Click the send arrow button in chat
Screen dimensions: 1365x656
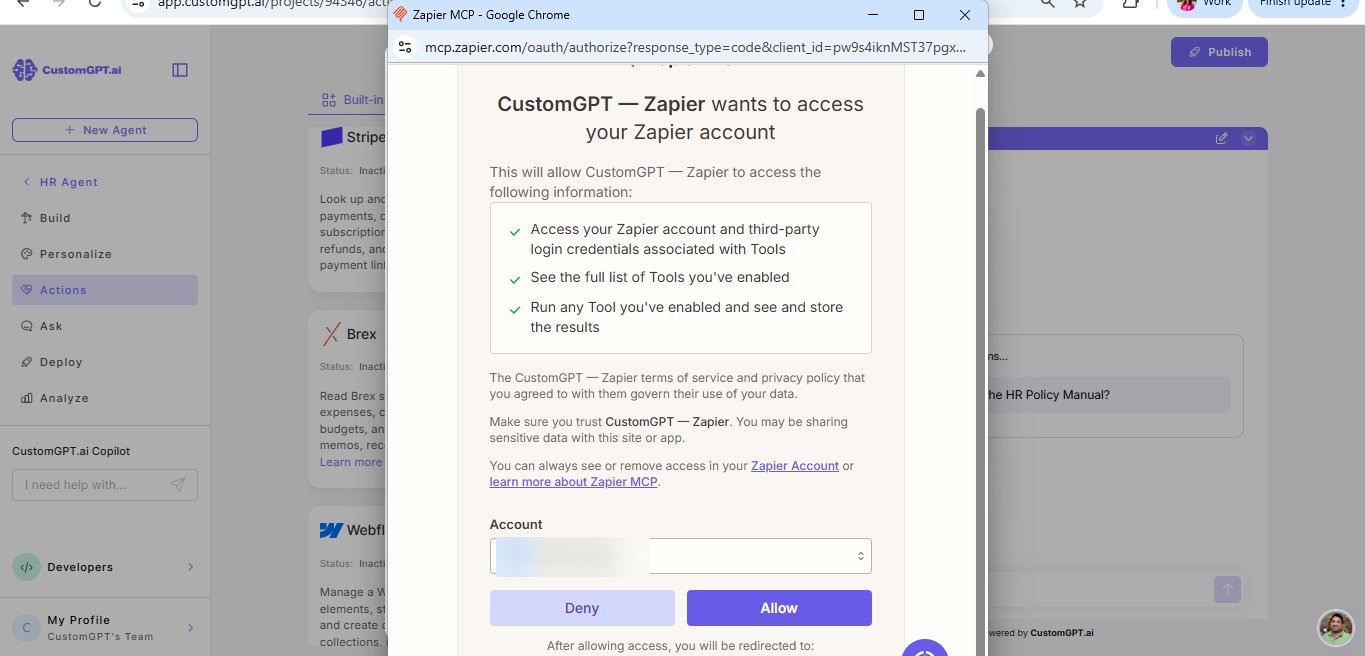tap(1227, 589)
